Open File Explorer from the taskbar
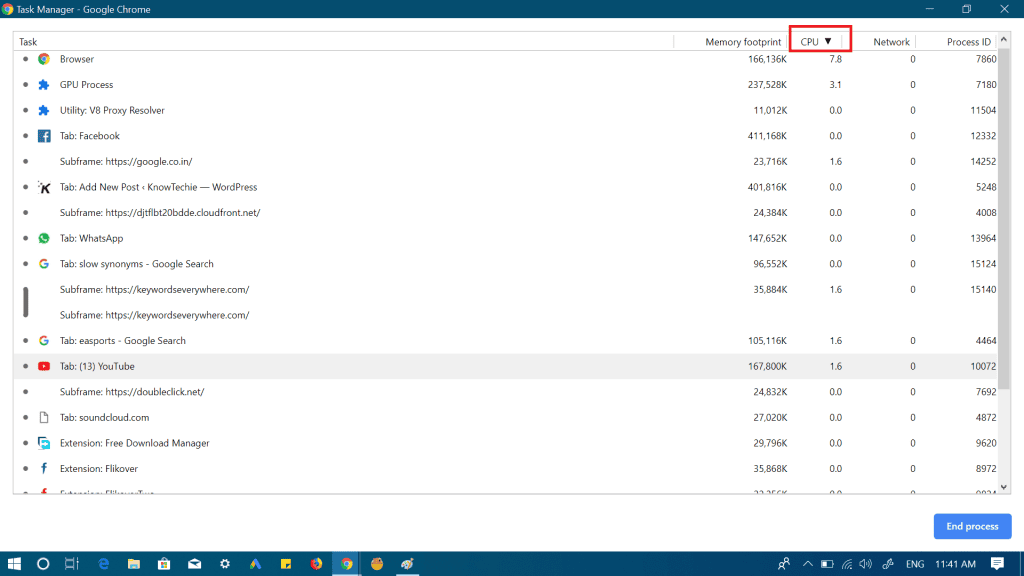 point(134,564)
